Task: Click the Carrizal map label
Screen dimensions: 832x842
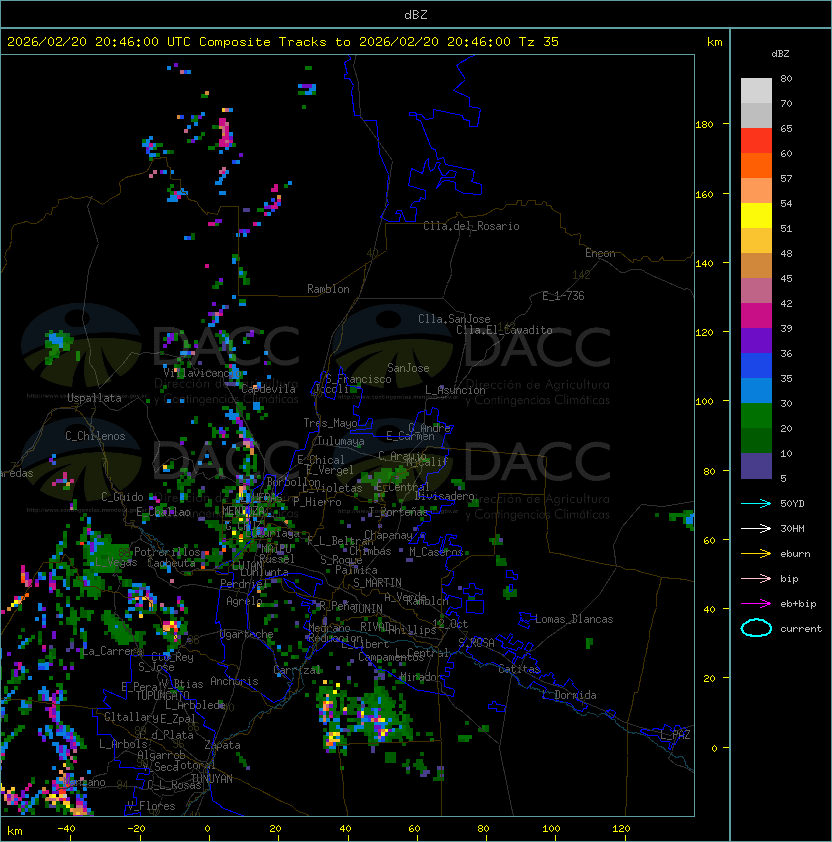Action: pyautogui.click(x=297, y=670)
